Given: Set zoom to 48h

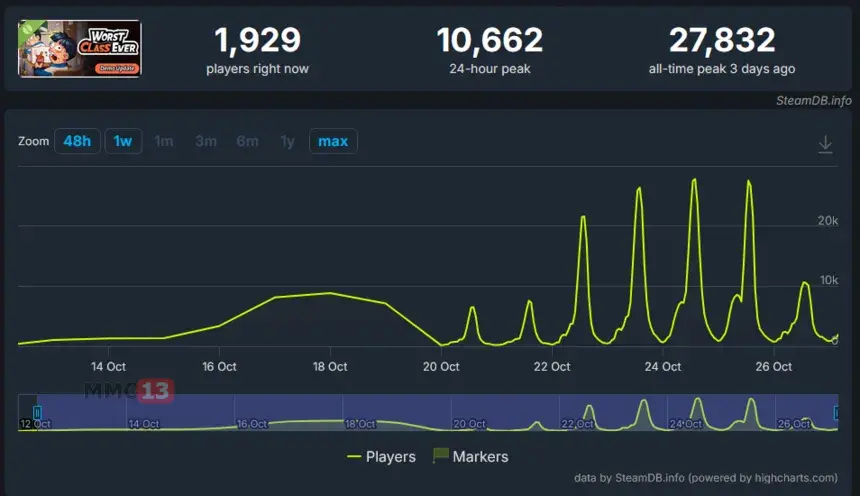Looking at the screenshot, I should (77, 141).
